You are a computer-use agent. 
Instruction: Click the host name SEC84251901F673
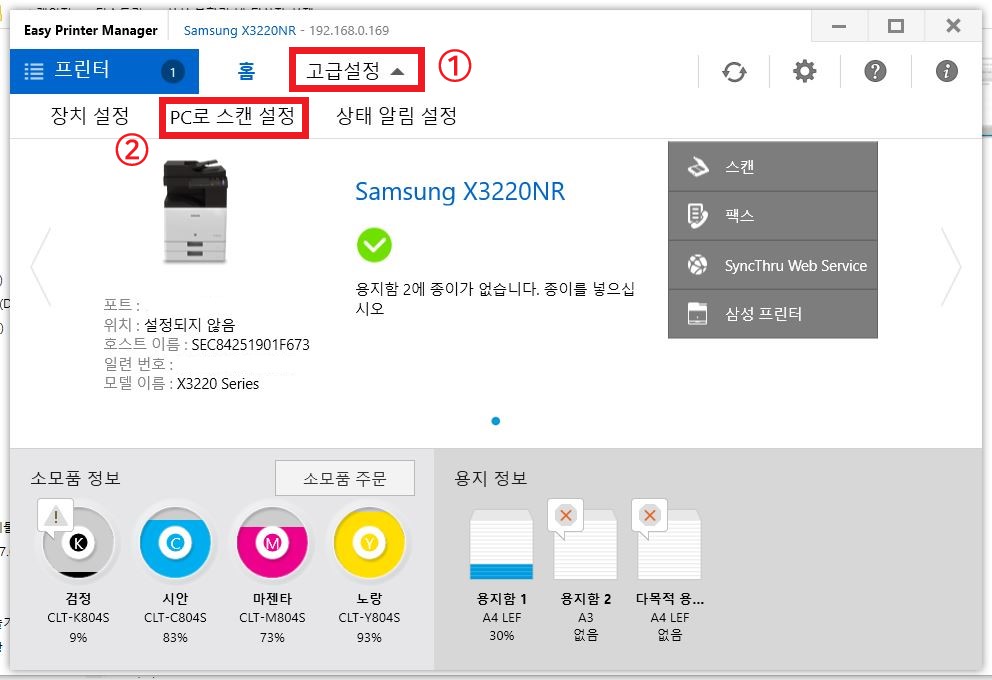251,345
